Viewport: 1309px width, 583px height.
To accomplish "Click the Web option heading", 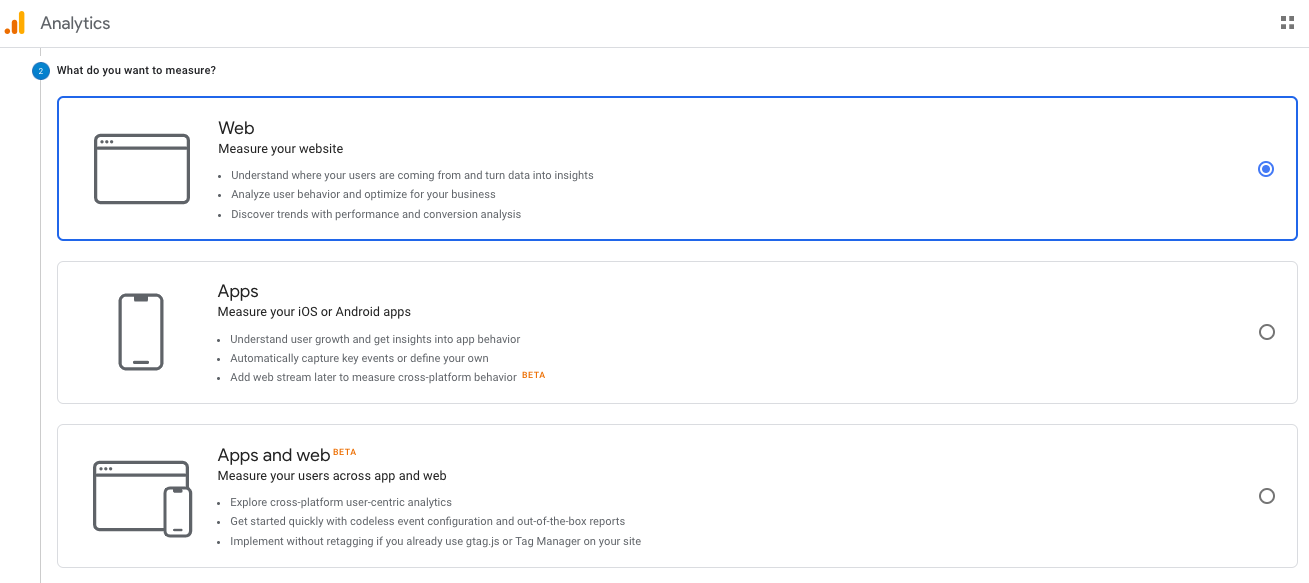I will coord(236,128).
